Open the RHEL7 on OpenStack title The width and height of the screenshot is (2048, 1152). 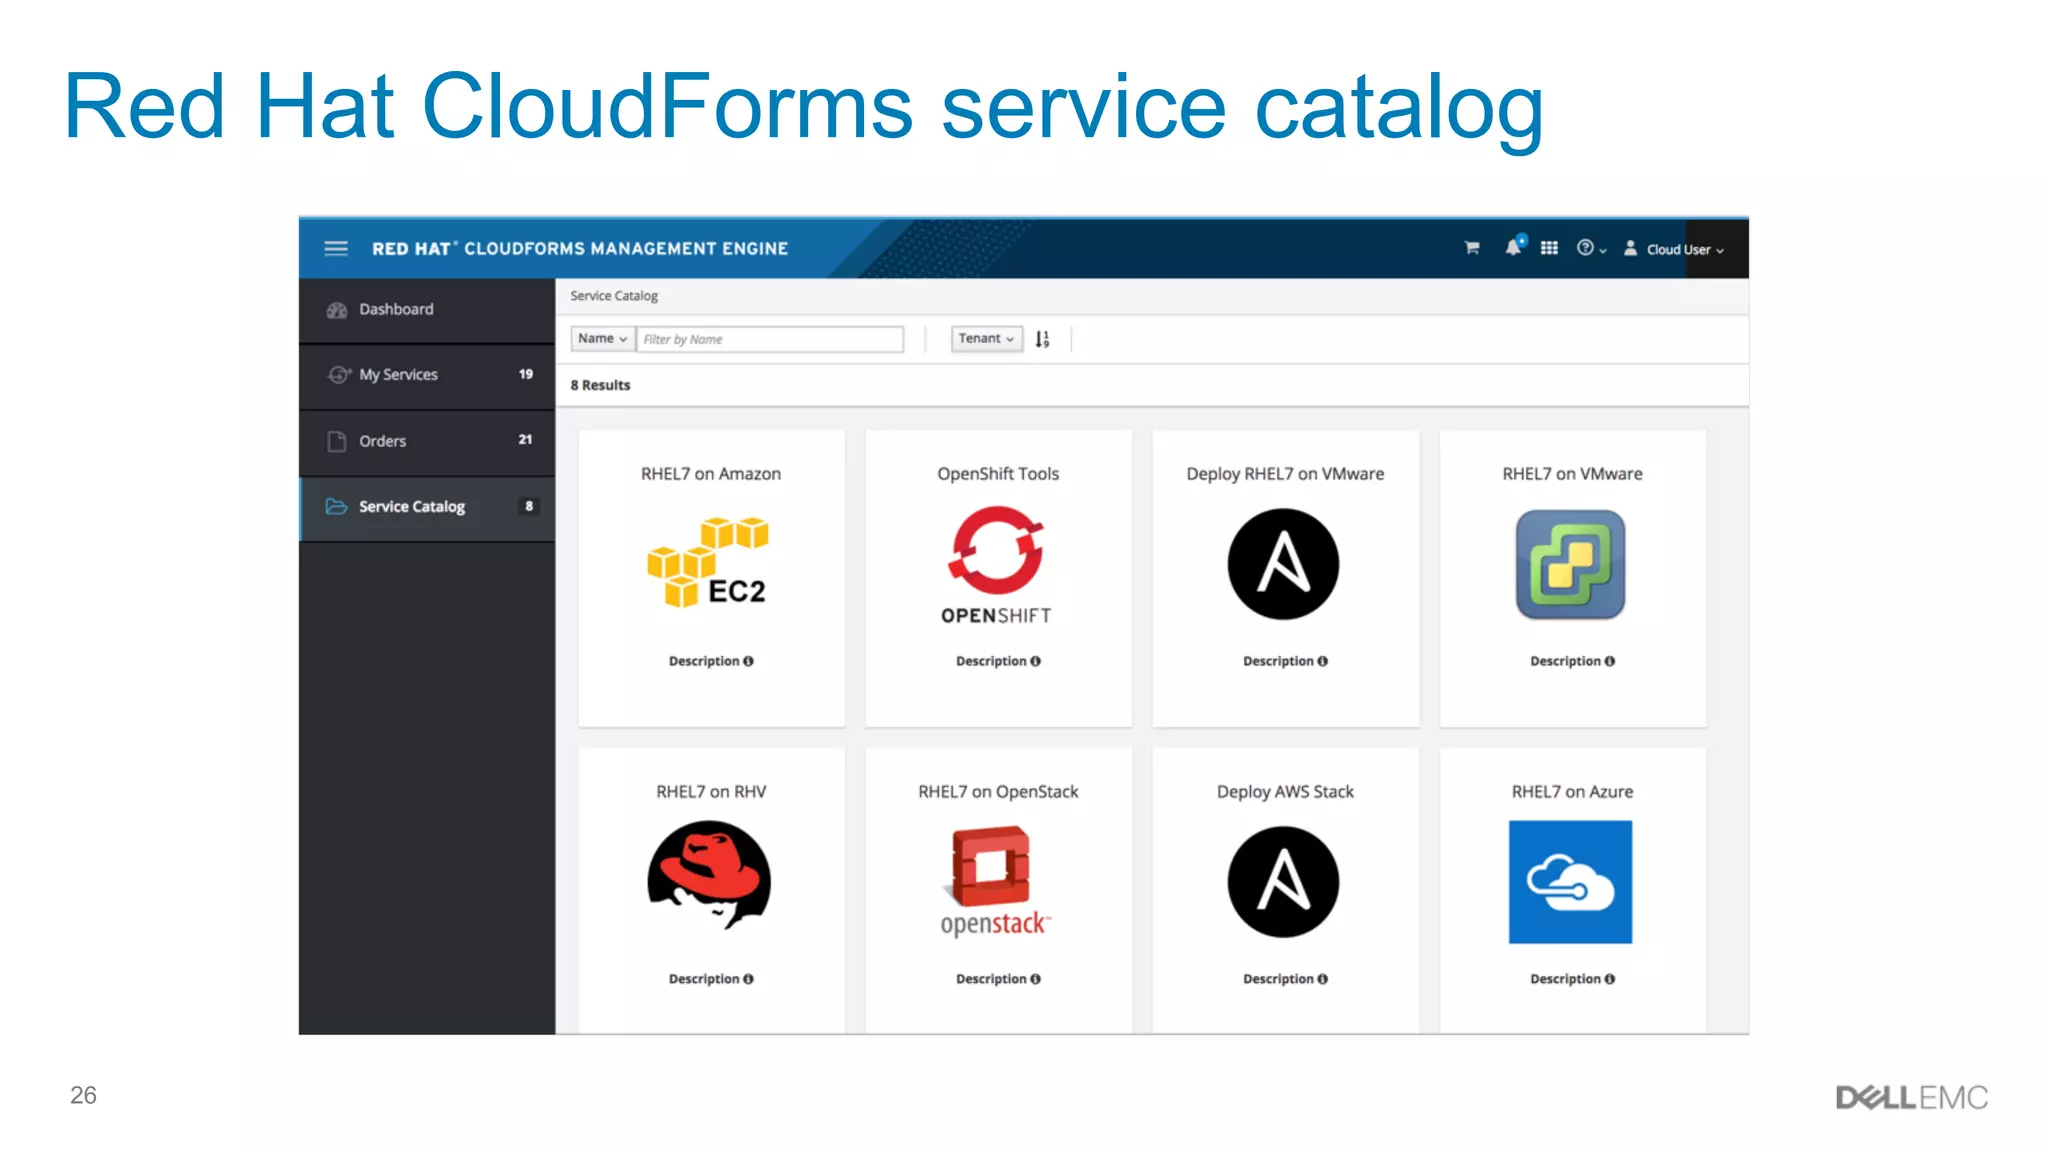tap(998, 792)
